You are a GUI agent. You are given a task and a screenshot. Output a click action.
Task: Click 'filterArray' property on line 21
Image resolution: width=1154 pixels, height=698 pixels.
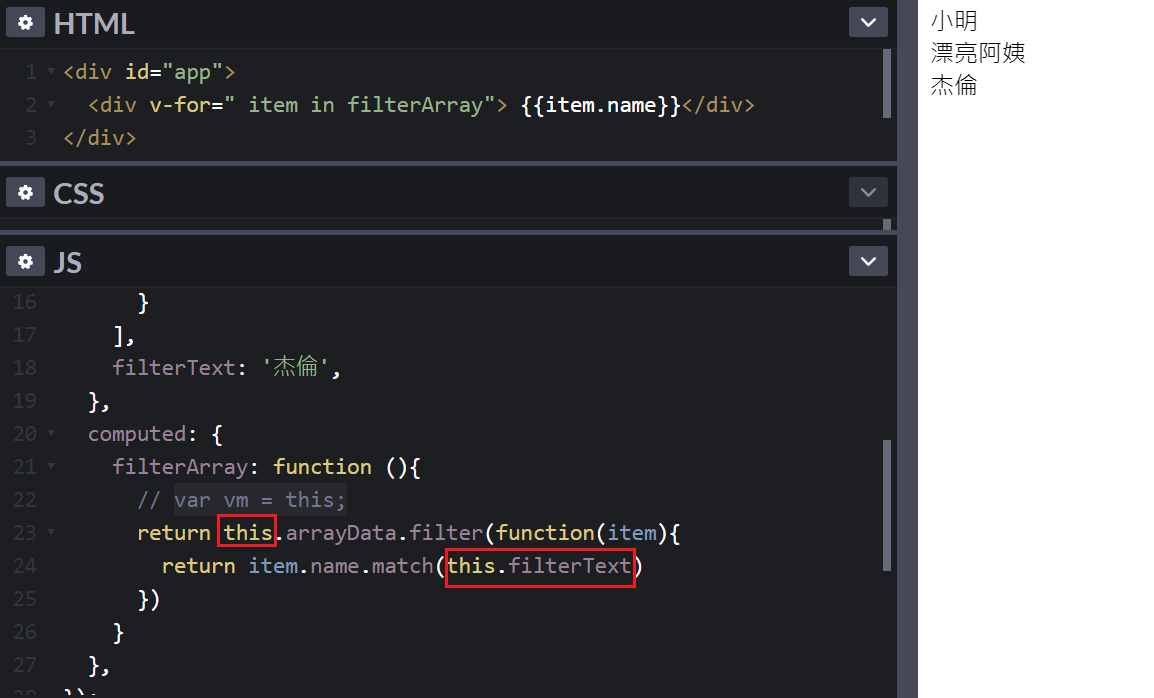pos(180,467)
